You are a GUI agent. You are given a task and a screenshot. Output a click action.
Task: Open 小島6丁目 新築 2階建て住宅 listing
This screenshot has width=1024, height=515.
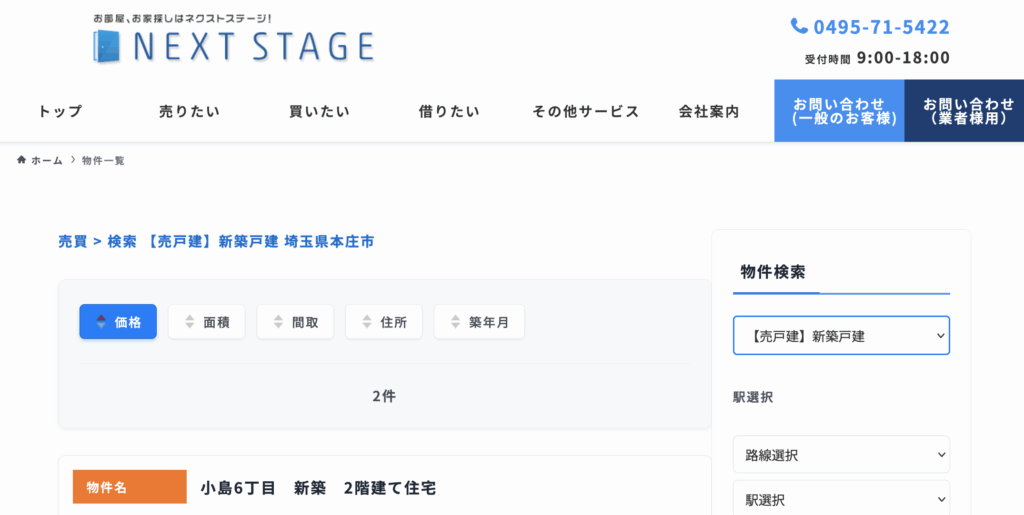click(x=318, y=488)
